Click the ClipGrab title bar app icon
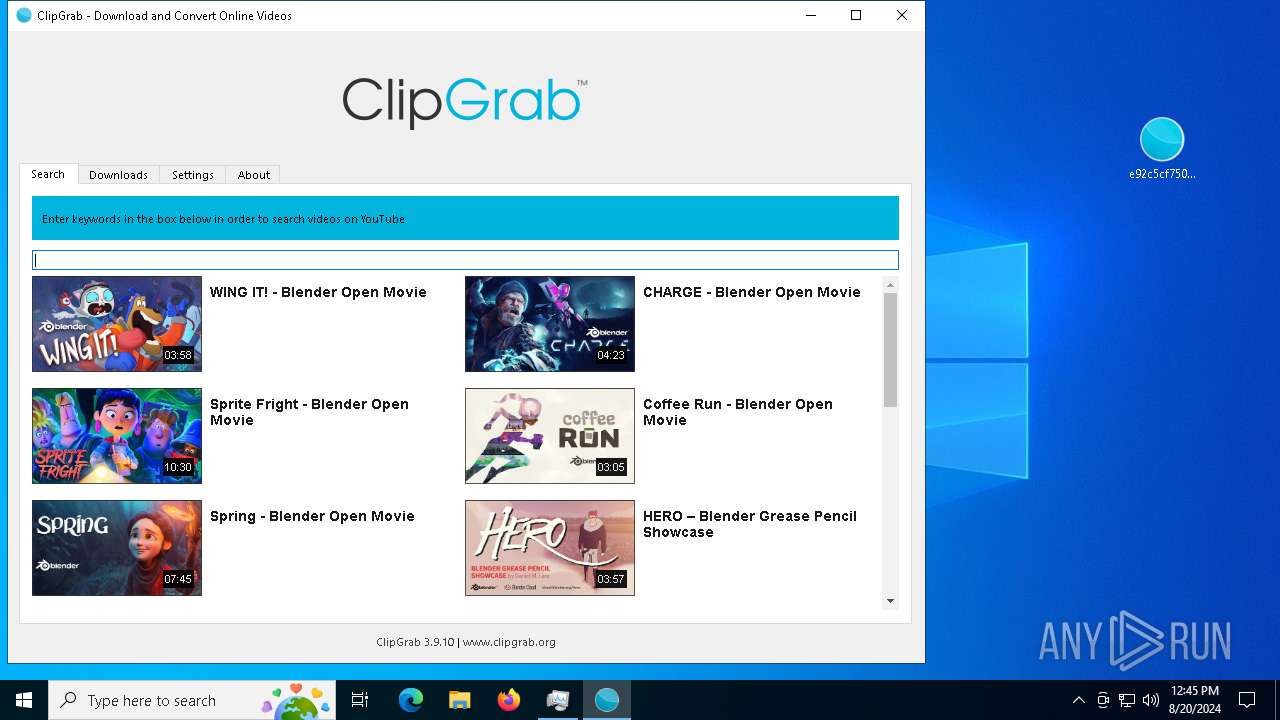1280x720 pixels. click(x=24, y=15)
